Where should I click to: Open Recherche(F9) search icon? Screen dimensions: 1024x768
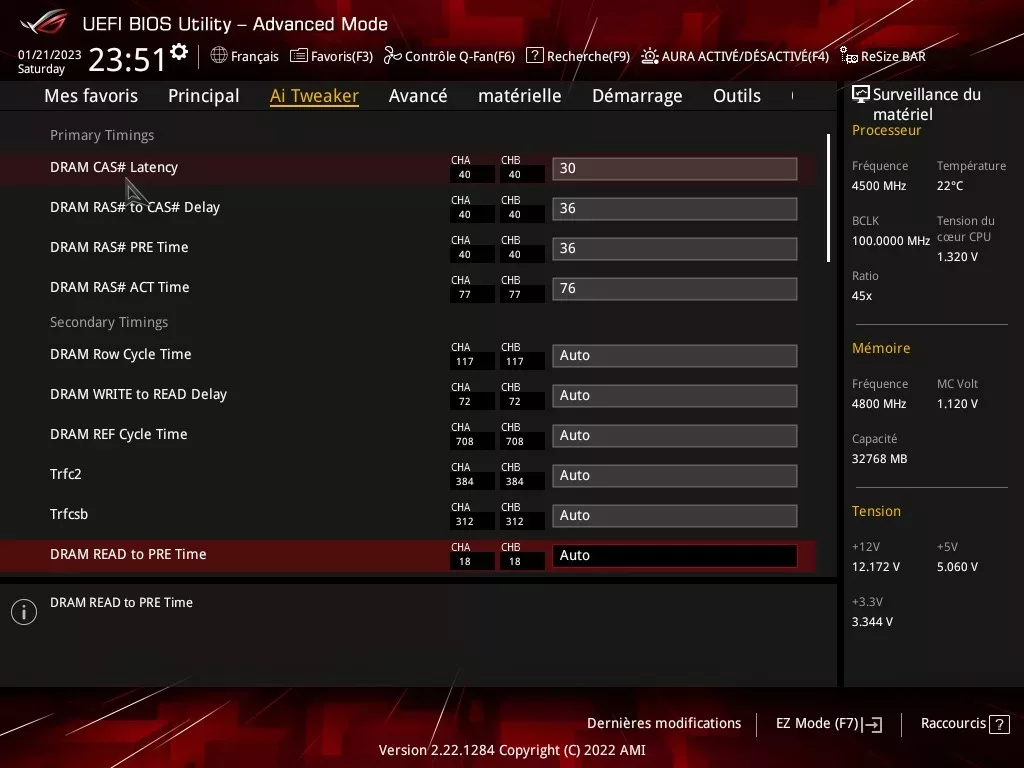click(536, 56)
